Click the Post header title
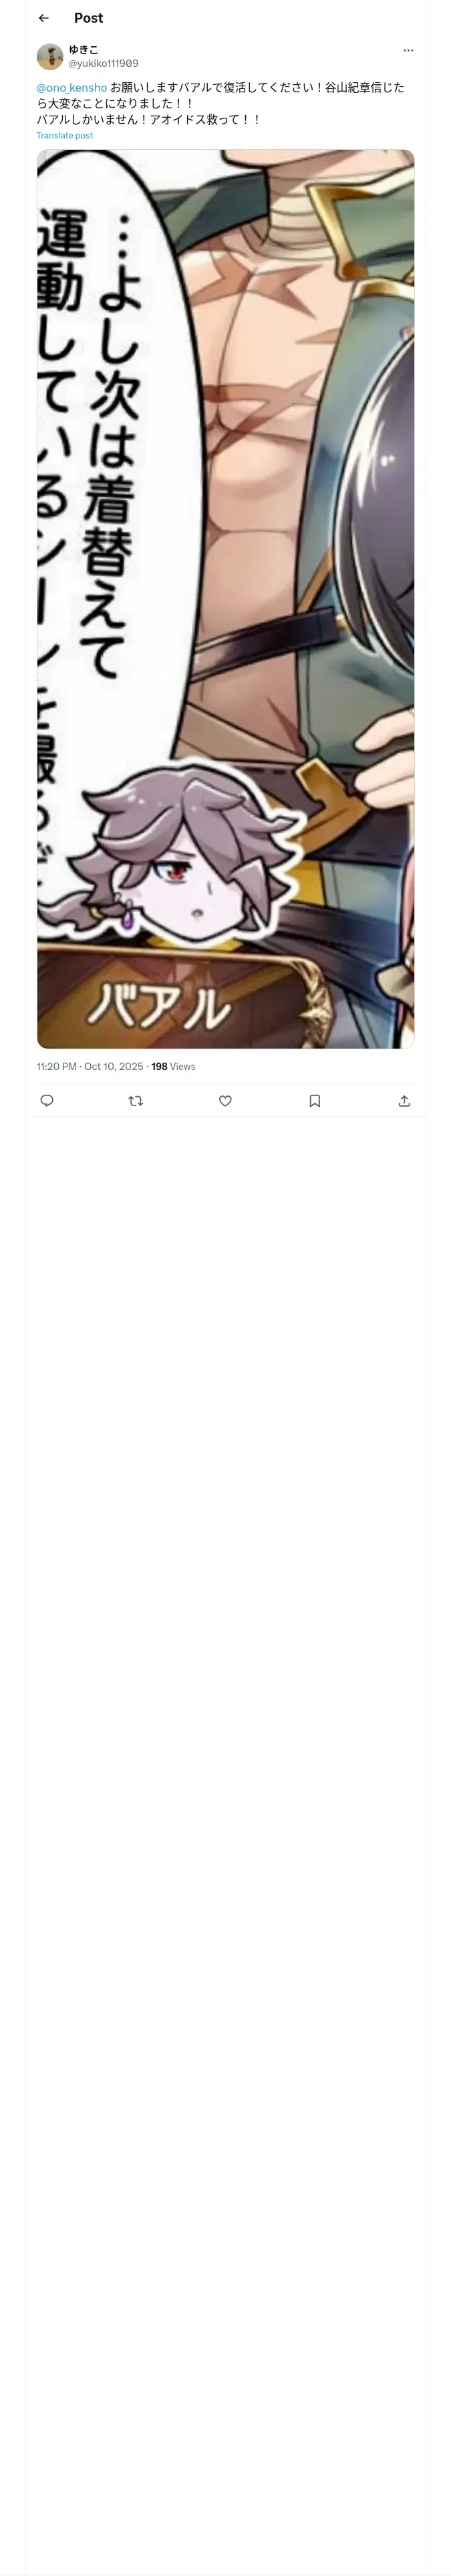The height and width of the screenshot is (2576, 451). pyautogui.click(x=88, y=18)
